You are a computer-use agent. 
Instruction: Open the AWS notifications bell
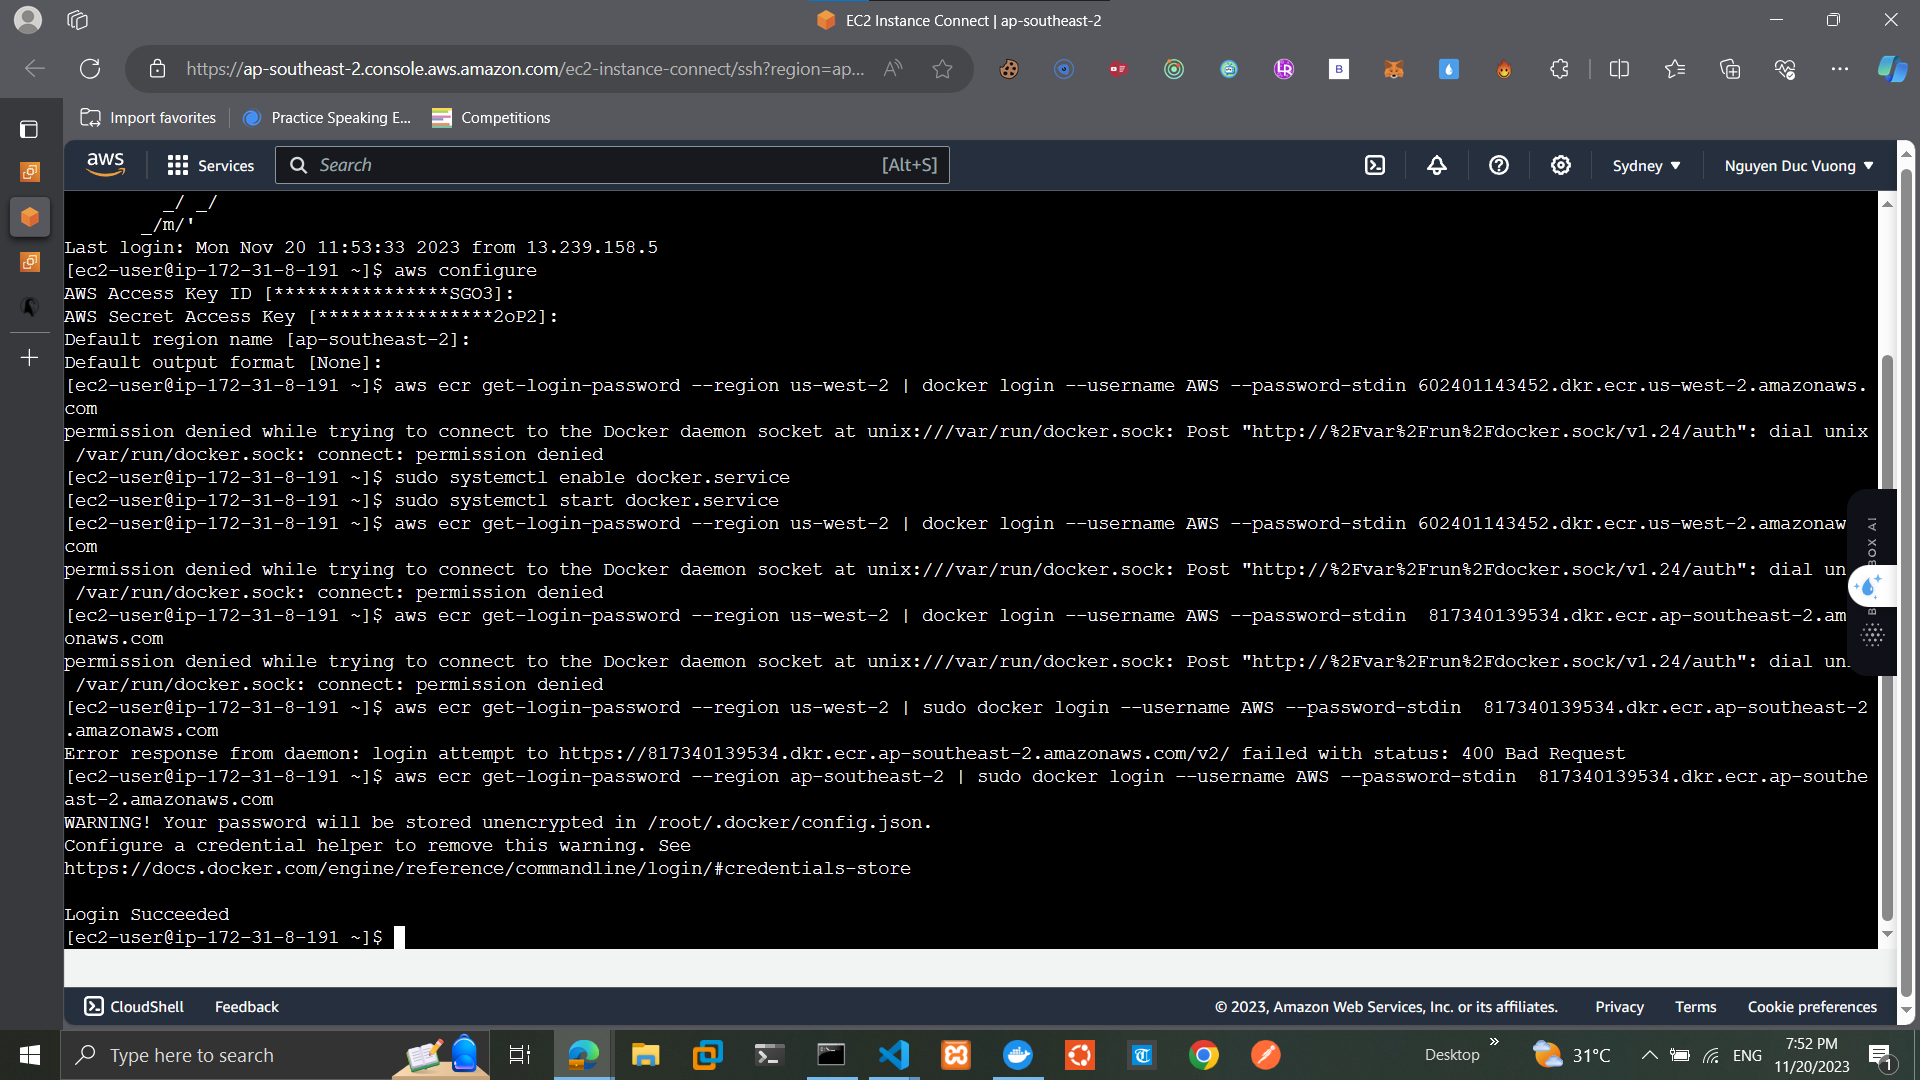click(1437, 165)
